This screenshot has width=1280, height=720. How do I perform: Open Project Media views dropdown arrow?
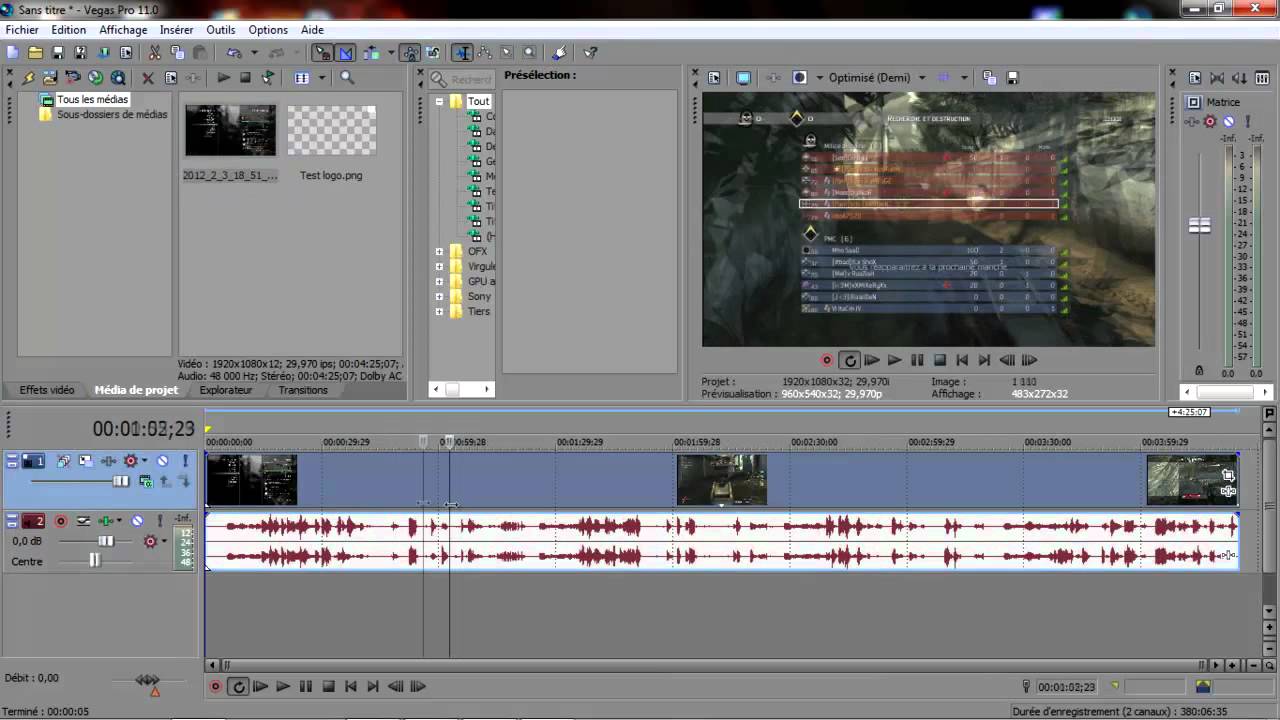(x=321, y=77)
